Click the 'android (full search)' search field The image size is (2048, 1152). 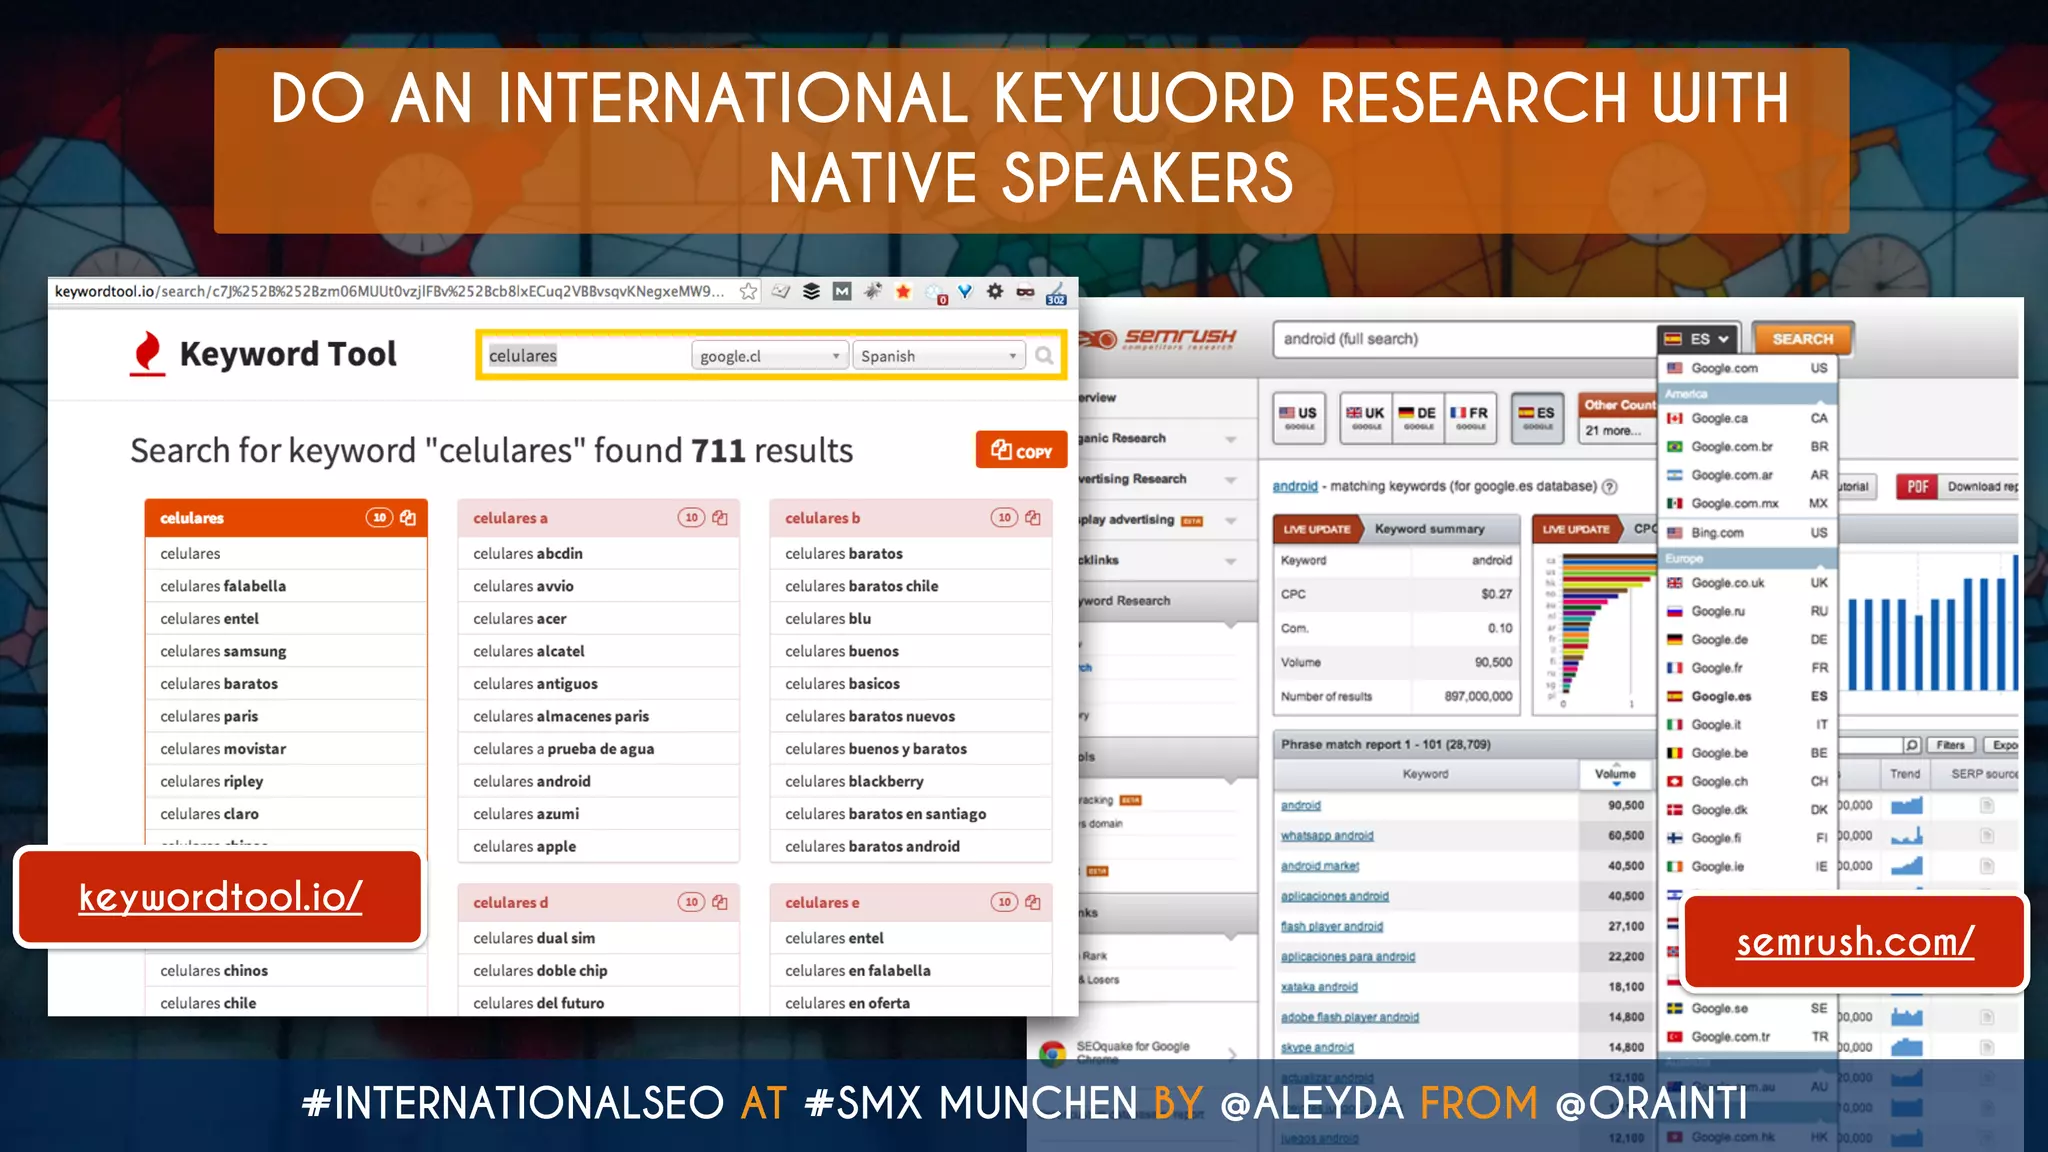pos(1463,339)
